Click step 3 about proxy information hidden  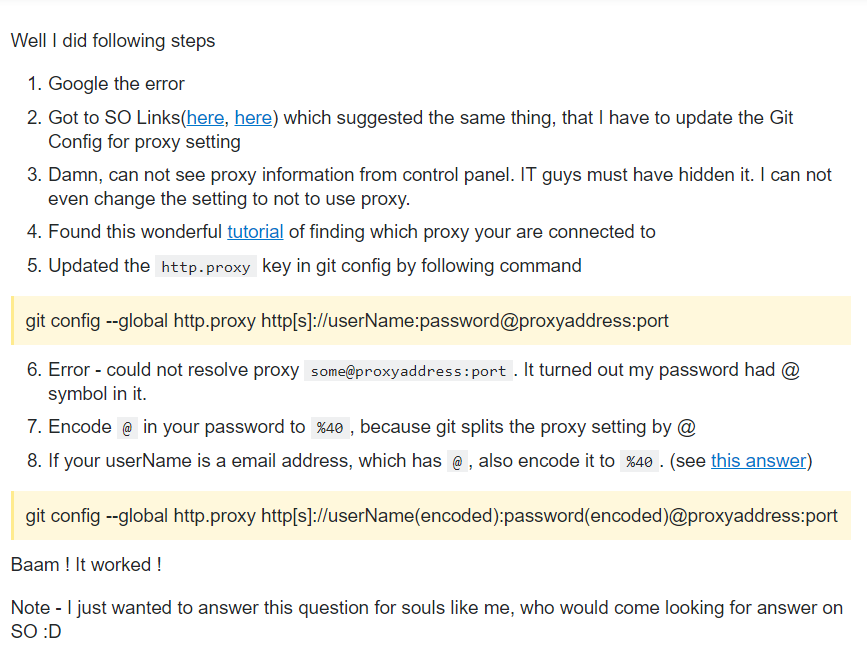[x=440, y=187]
